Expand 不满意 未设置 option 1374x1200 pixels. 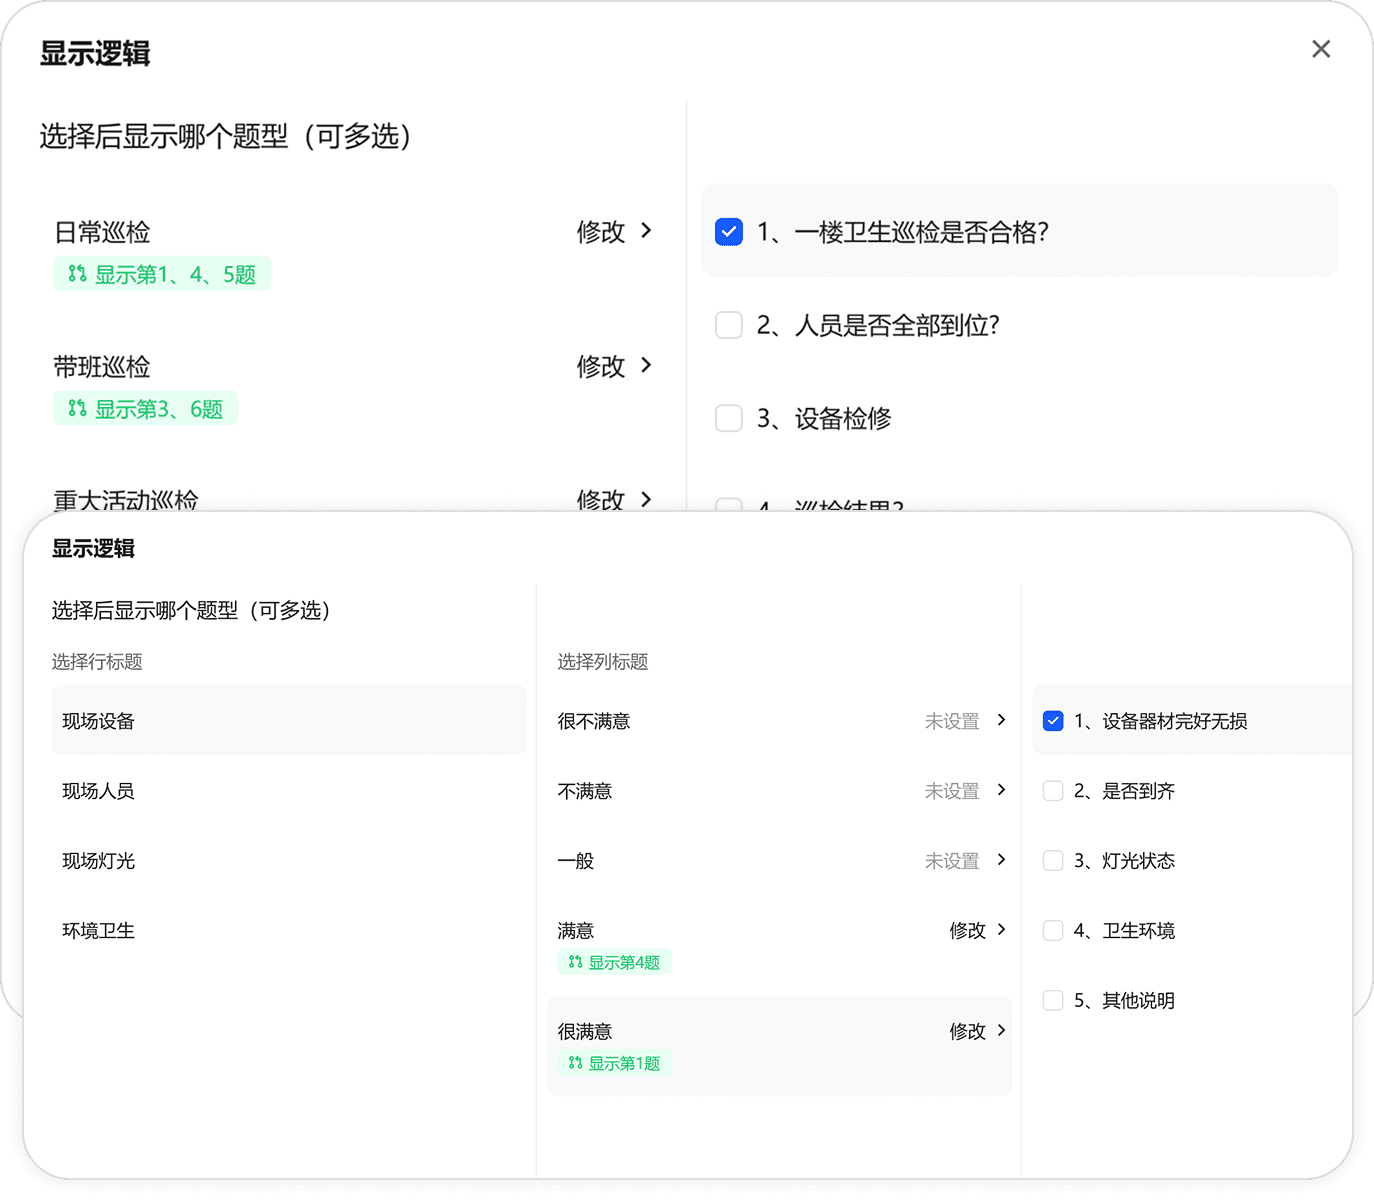coord(1001,791)
